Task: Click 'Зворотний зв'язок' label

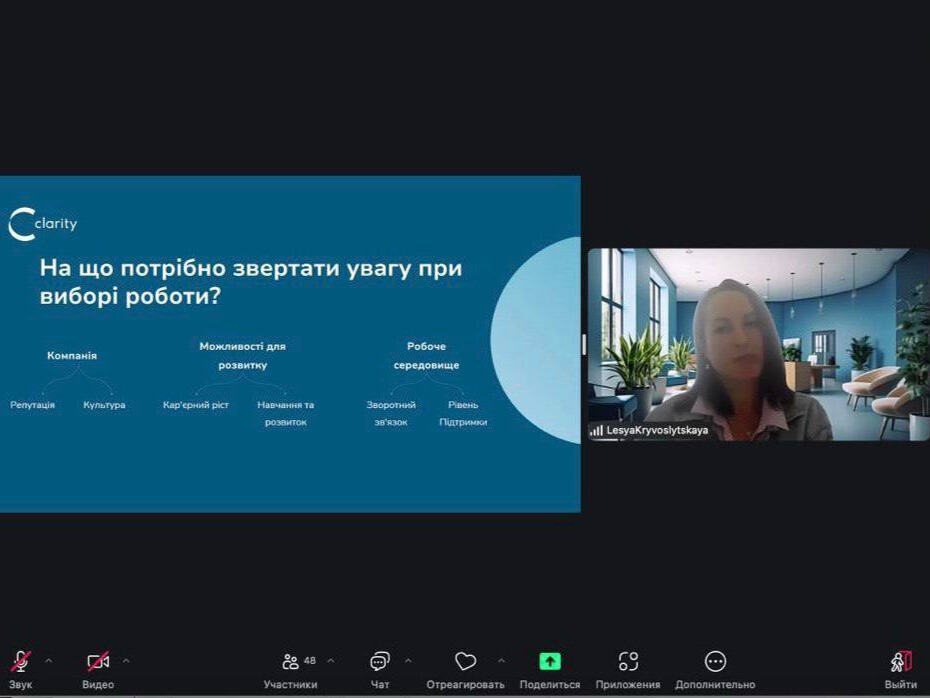Action: 391,413
